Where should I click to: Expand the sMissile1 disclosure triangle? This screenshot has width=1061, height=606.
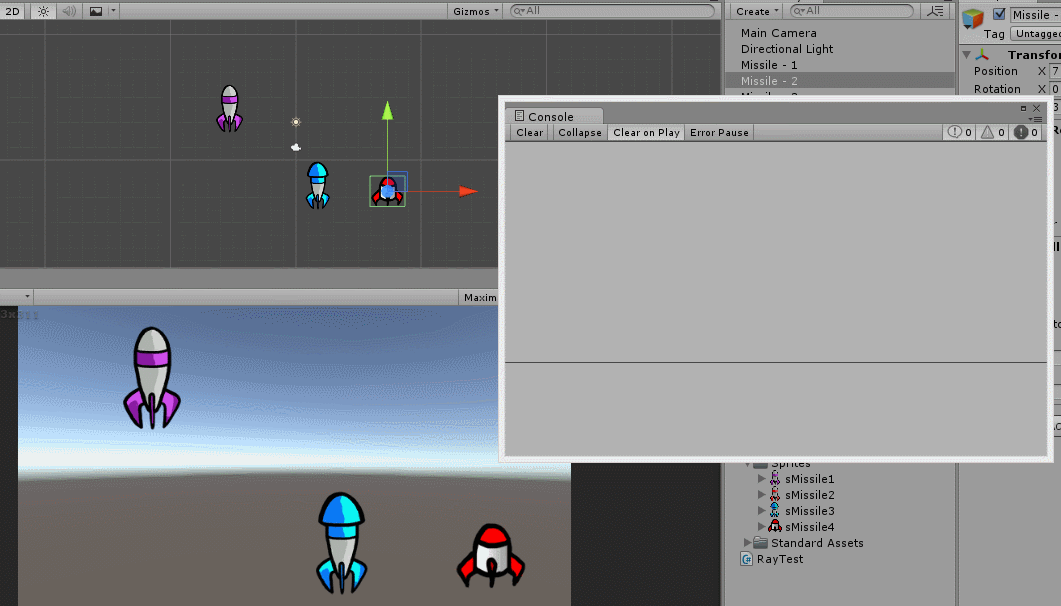763,479
